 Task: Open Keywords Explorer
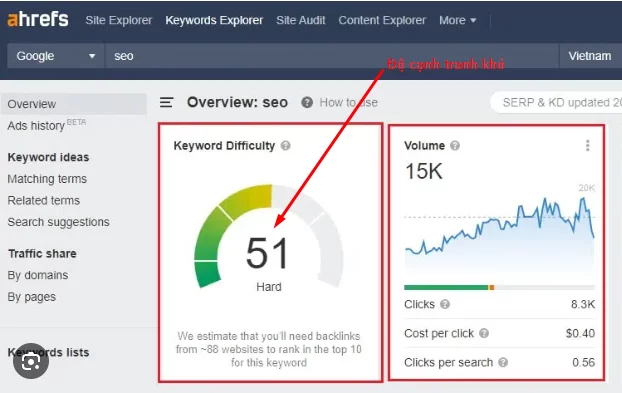tap(214, 20)
